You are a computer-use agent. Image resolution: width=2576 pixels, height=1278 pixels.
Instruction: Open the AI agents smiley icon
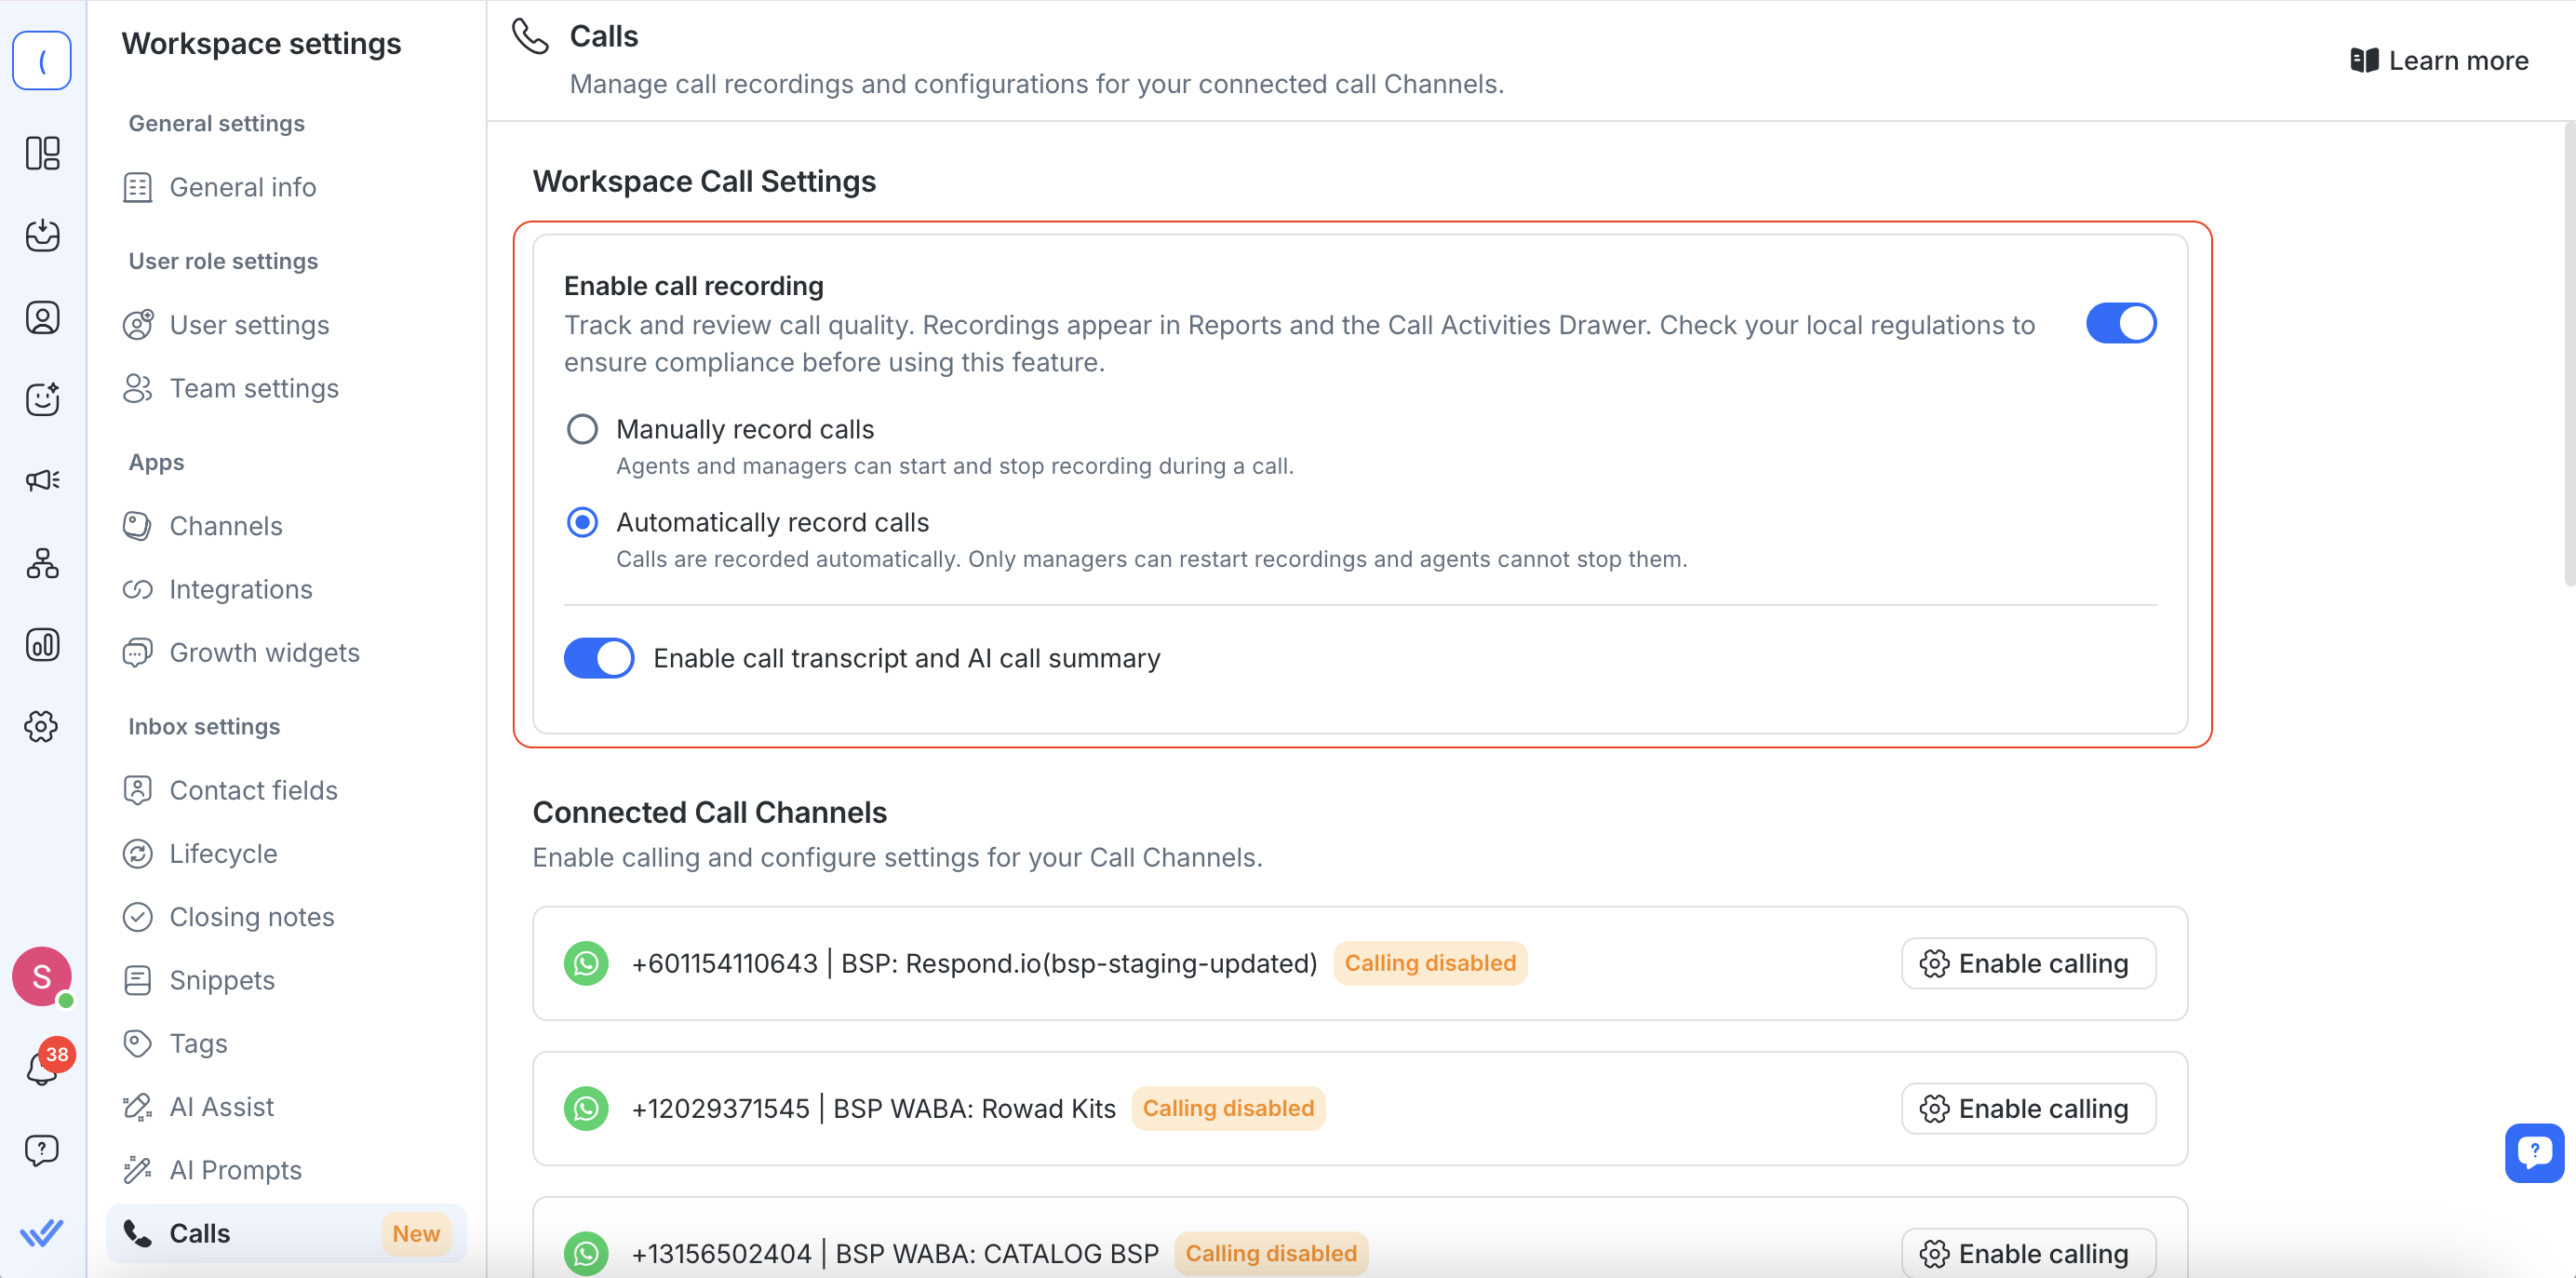click(42, 399)
